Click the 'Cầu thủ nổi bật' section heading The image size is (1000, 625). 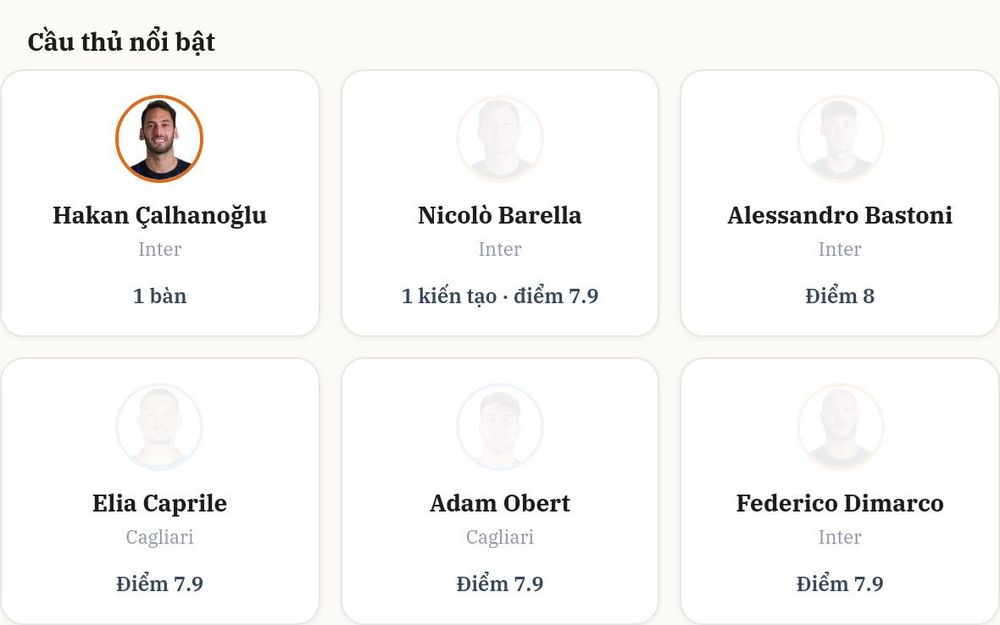pos(121,42)
